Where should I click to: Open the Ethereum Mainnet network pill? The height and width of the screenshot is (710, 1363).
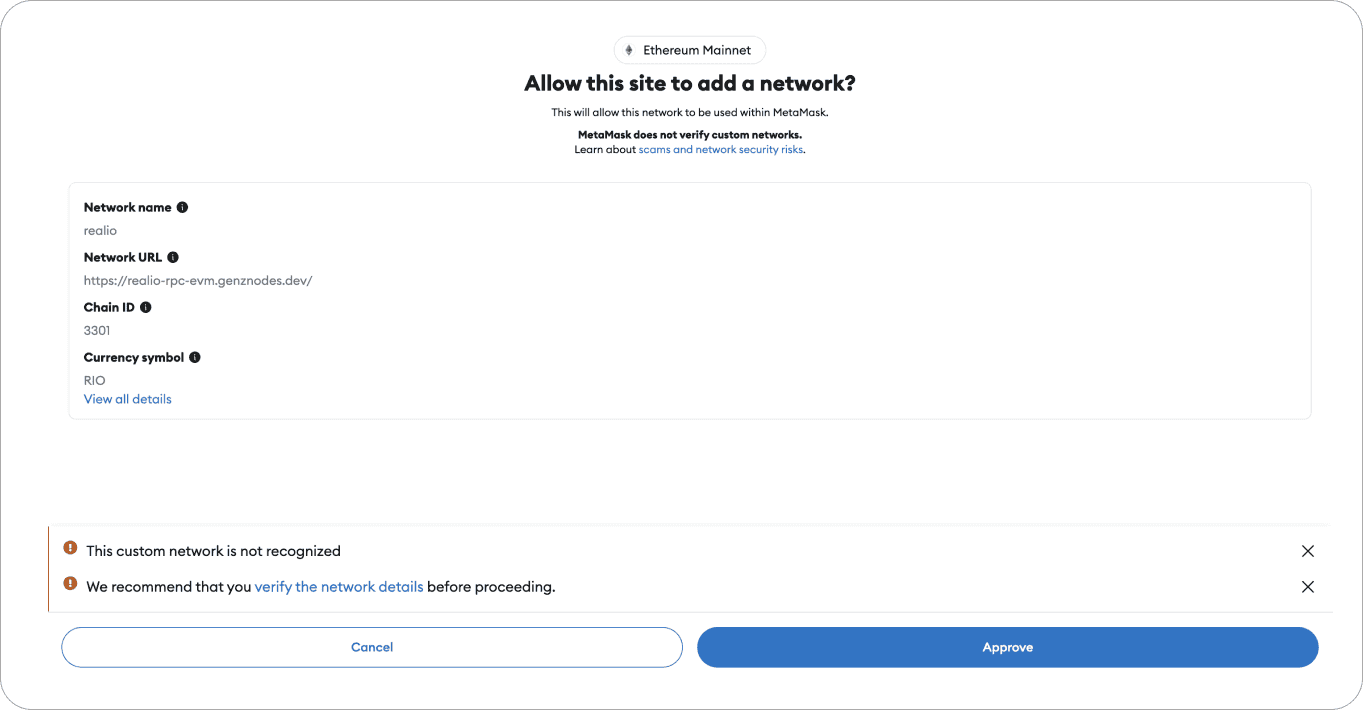pyautogui.click(x=690, y=50)
